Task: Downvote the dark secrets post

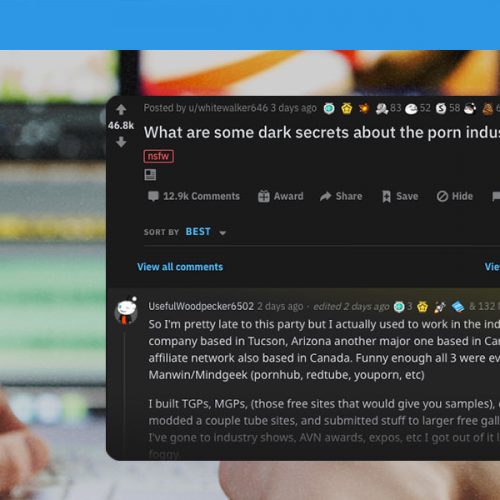Action: [121, 142]
